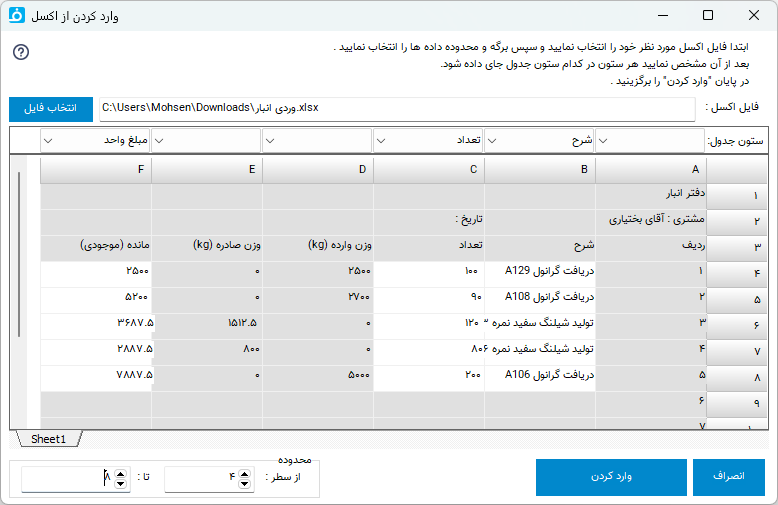This screenshot has width=778, height=505.
Task: Increase the تا end row value
Action: pyautogui.click(x=121, y=474)
